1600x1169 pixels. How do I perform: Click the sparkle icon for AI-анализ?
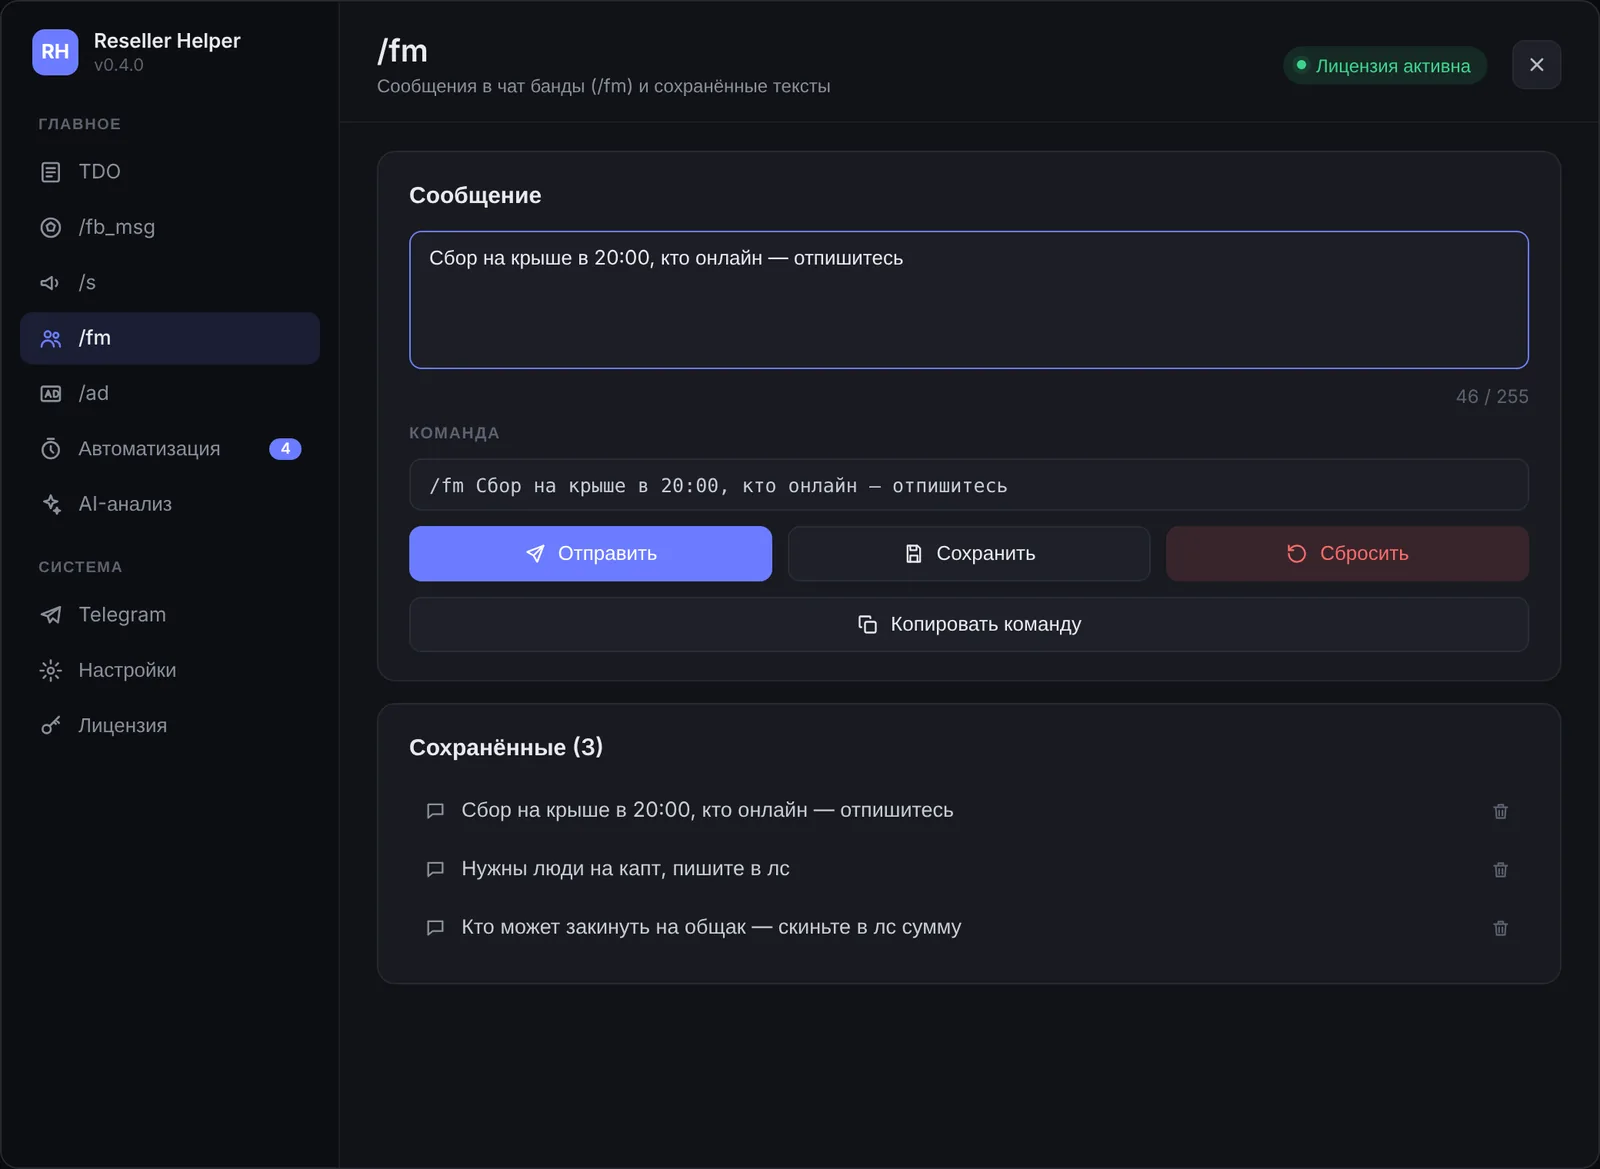pyautogui.click(x=51, y=504)
